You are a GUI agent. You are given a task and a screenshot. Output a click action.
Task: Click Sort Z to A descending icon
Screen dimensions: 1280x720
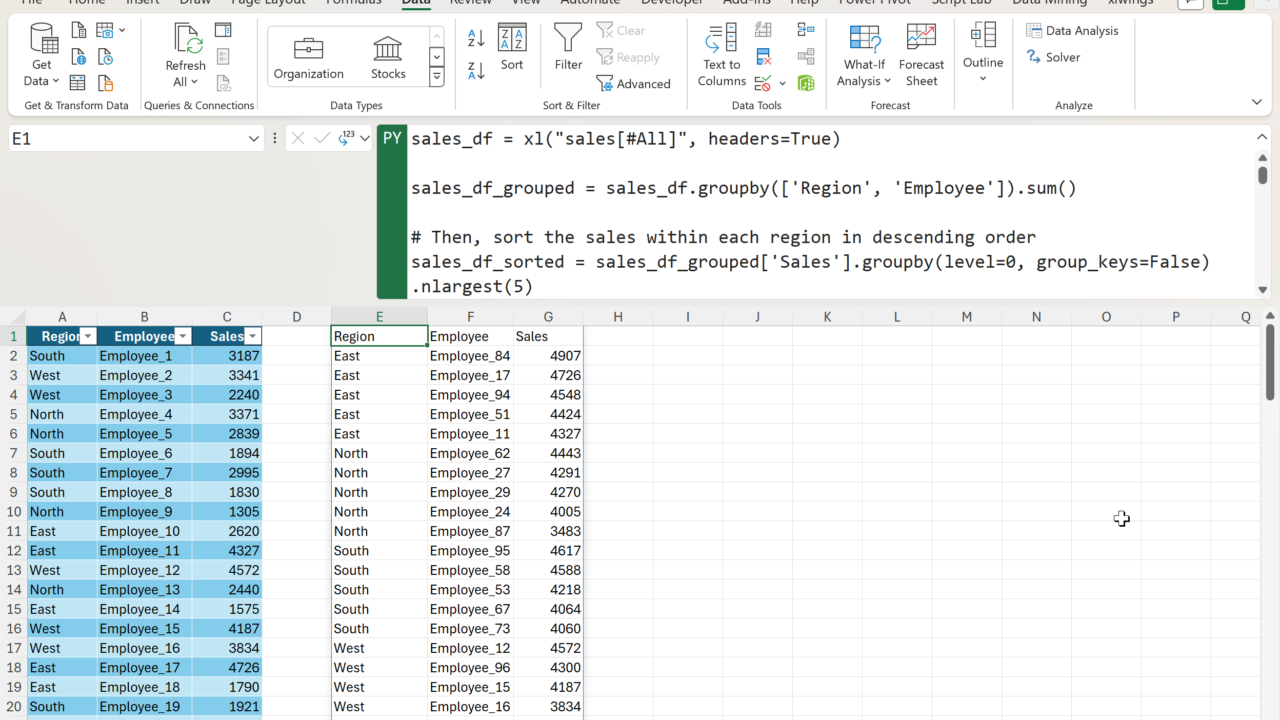476,70
